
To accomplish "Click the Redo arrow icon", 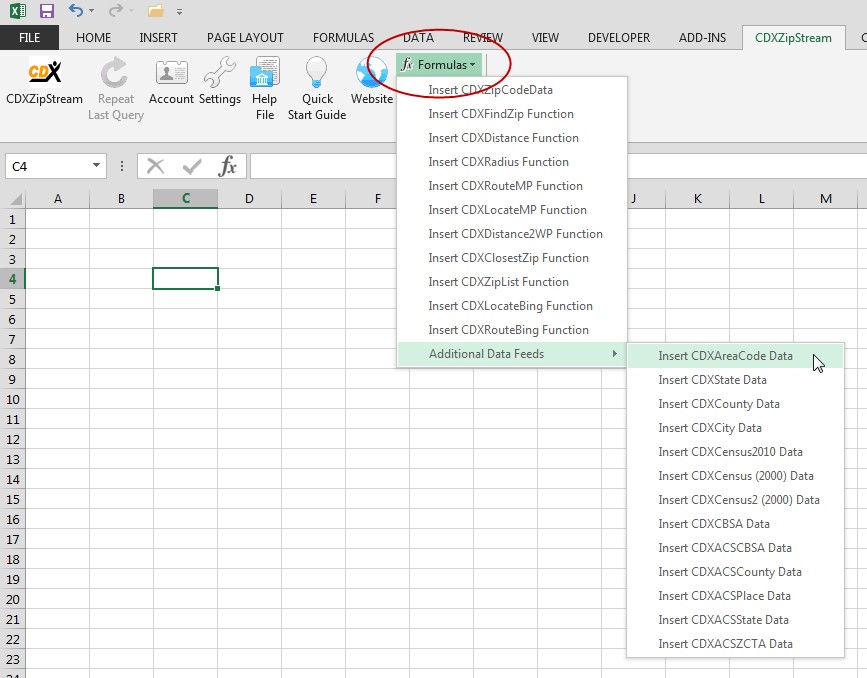I will [x=116, y=10].
